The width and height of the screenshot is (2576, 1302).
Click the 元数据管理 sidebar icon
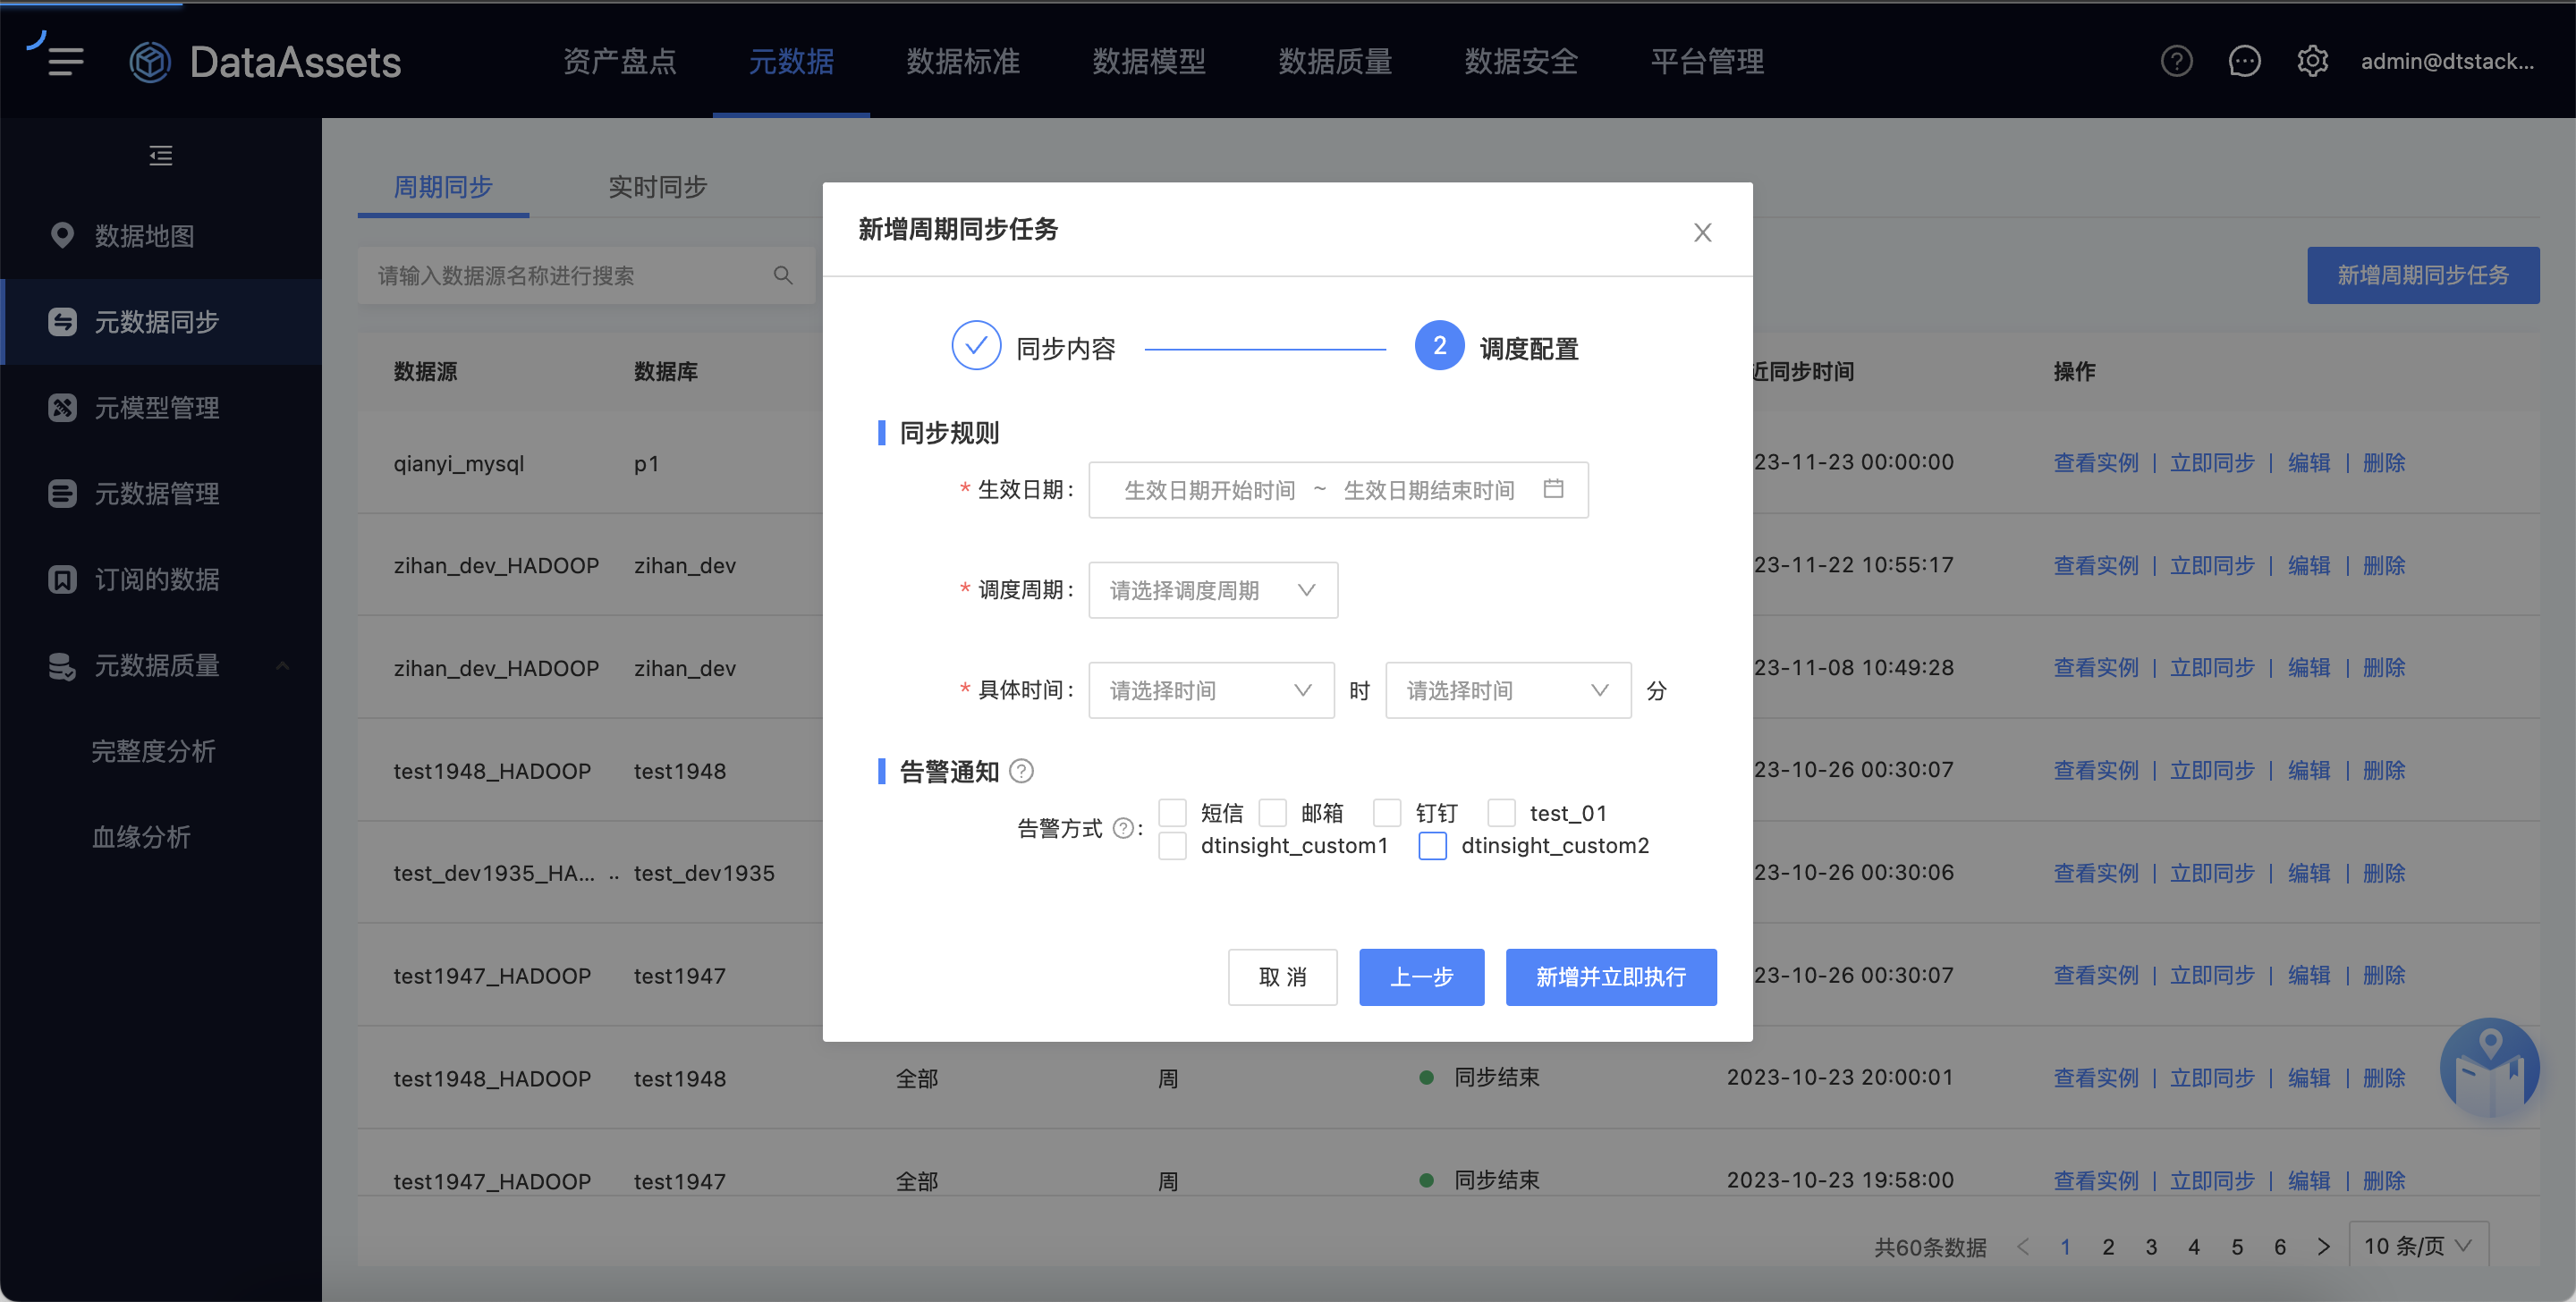(x=62, y=493)
